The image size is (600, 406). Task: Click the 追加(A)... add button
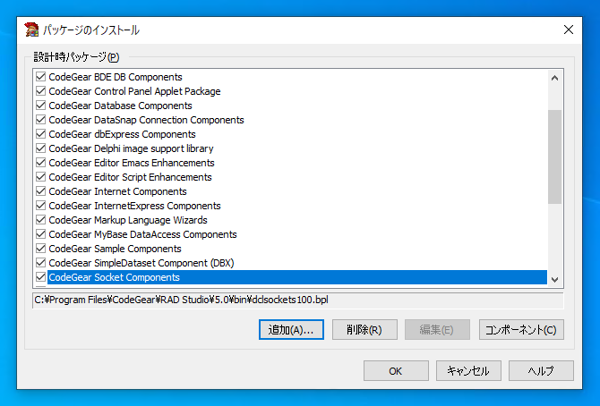(291, 330)
